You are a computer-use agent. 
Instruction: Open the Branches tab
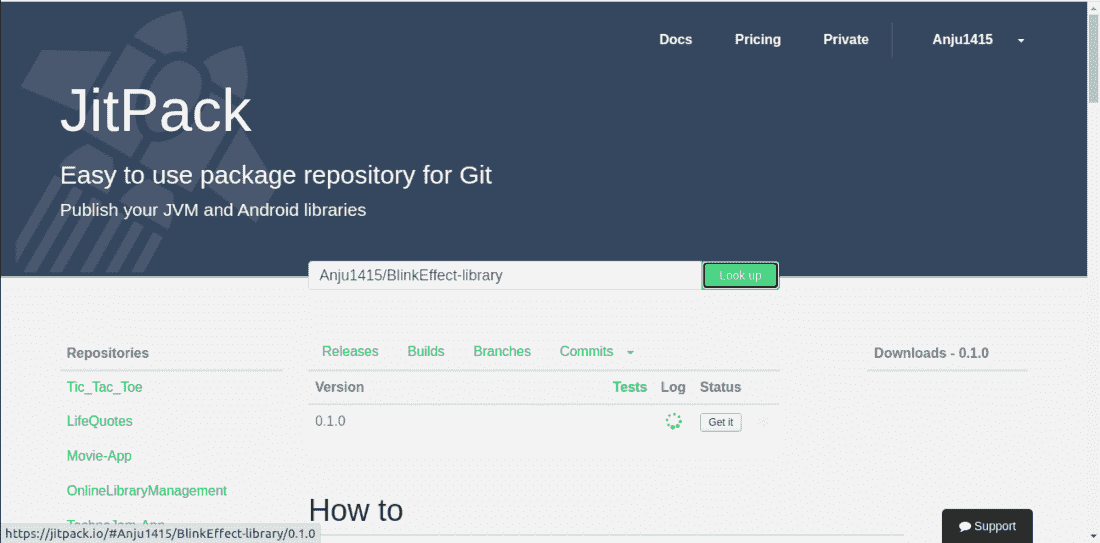point(502,352)
